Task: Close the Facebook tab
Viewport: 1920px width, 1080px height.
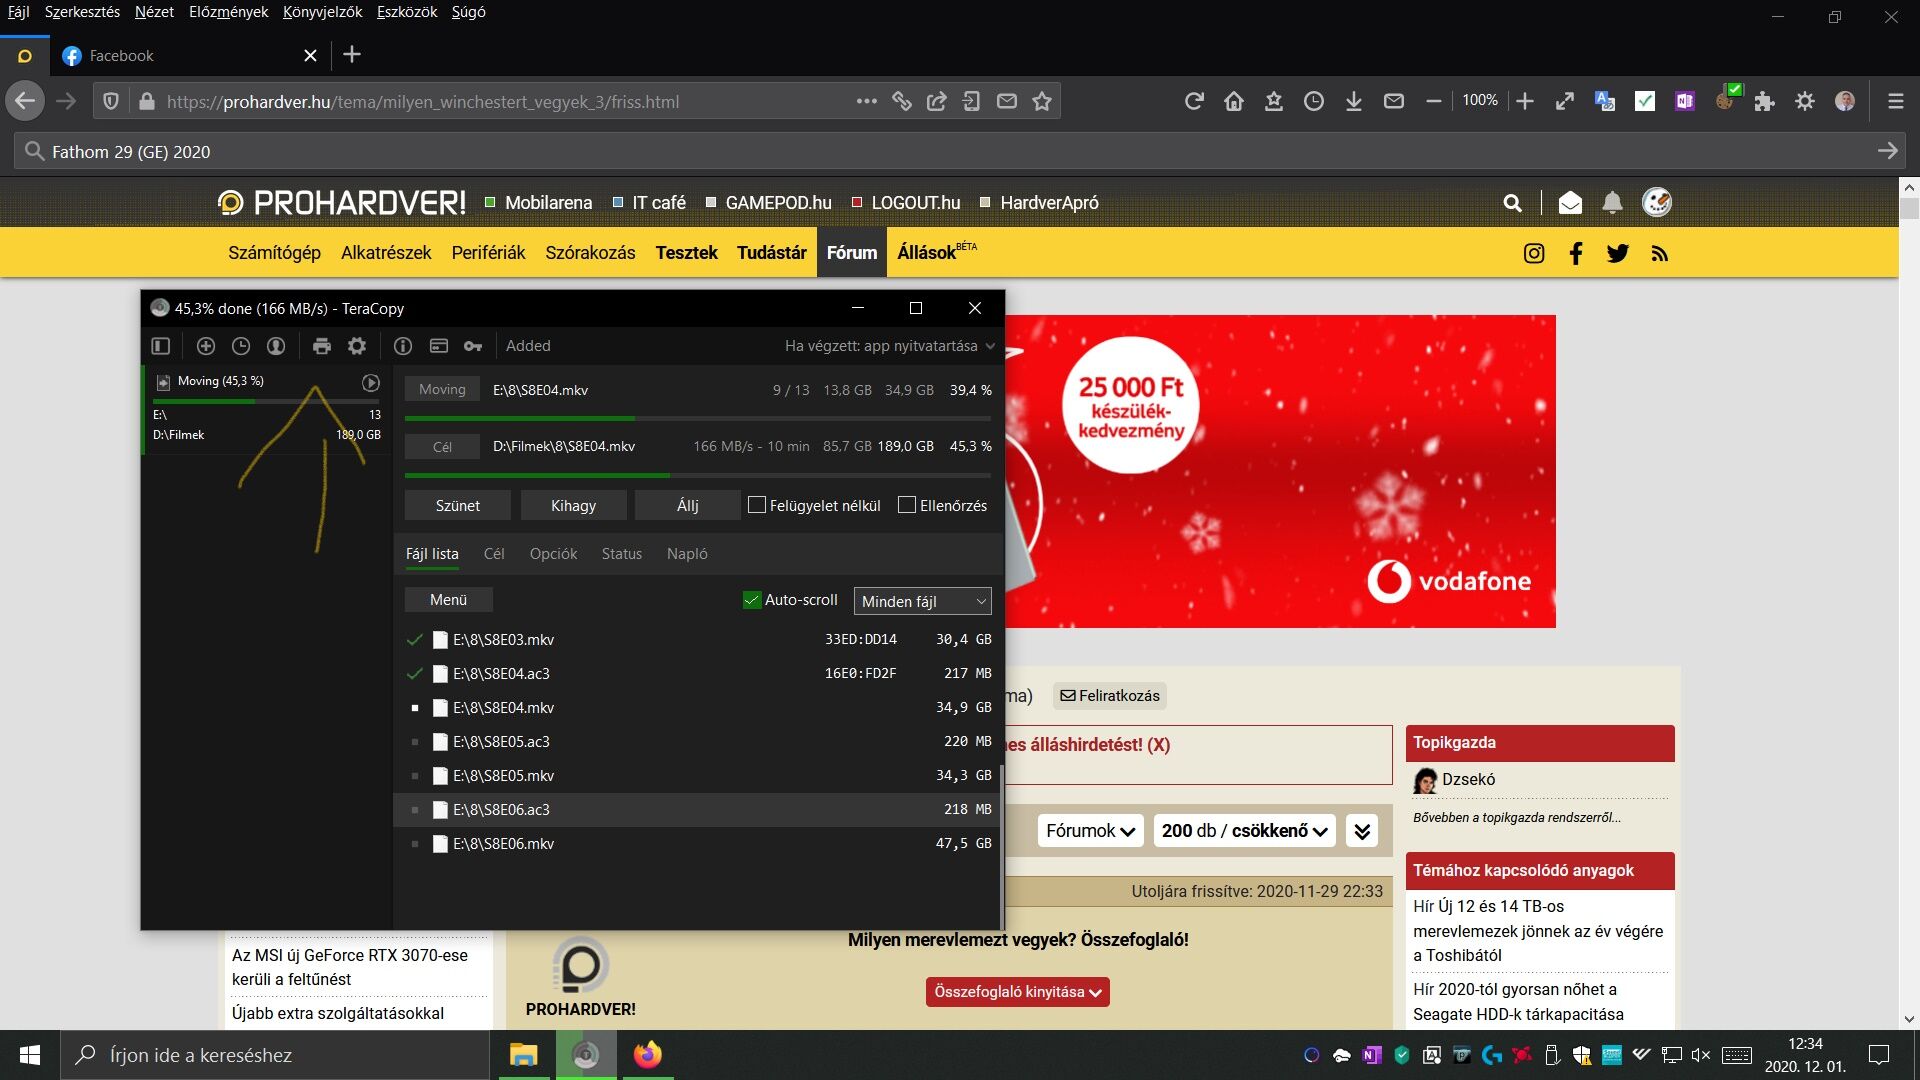Action: (310, 56)
